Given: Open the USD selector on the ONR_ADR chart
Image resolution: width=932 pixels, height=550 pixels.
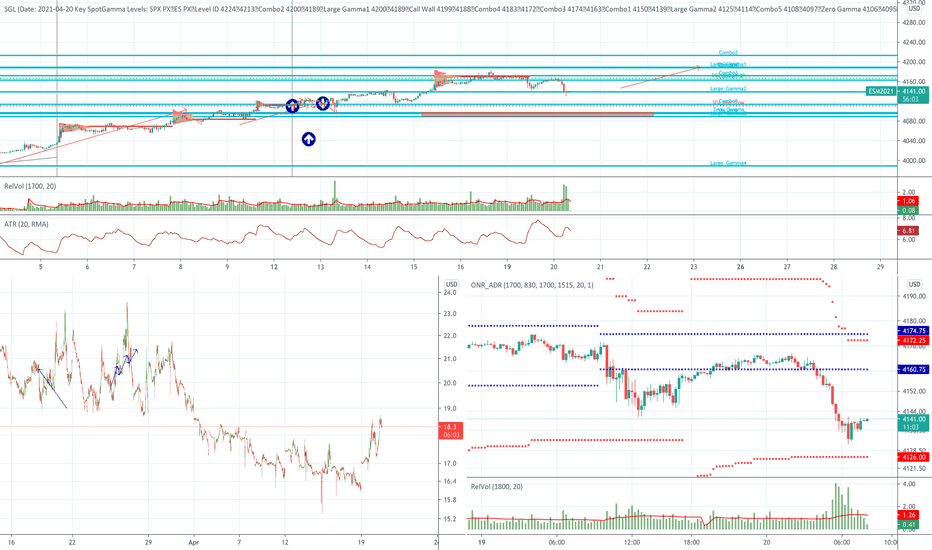Looking at the screenshot, I should (x=914, y=284).
